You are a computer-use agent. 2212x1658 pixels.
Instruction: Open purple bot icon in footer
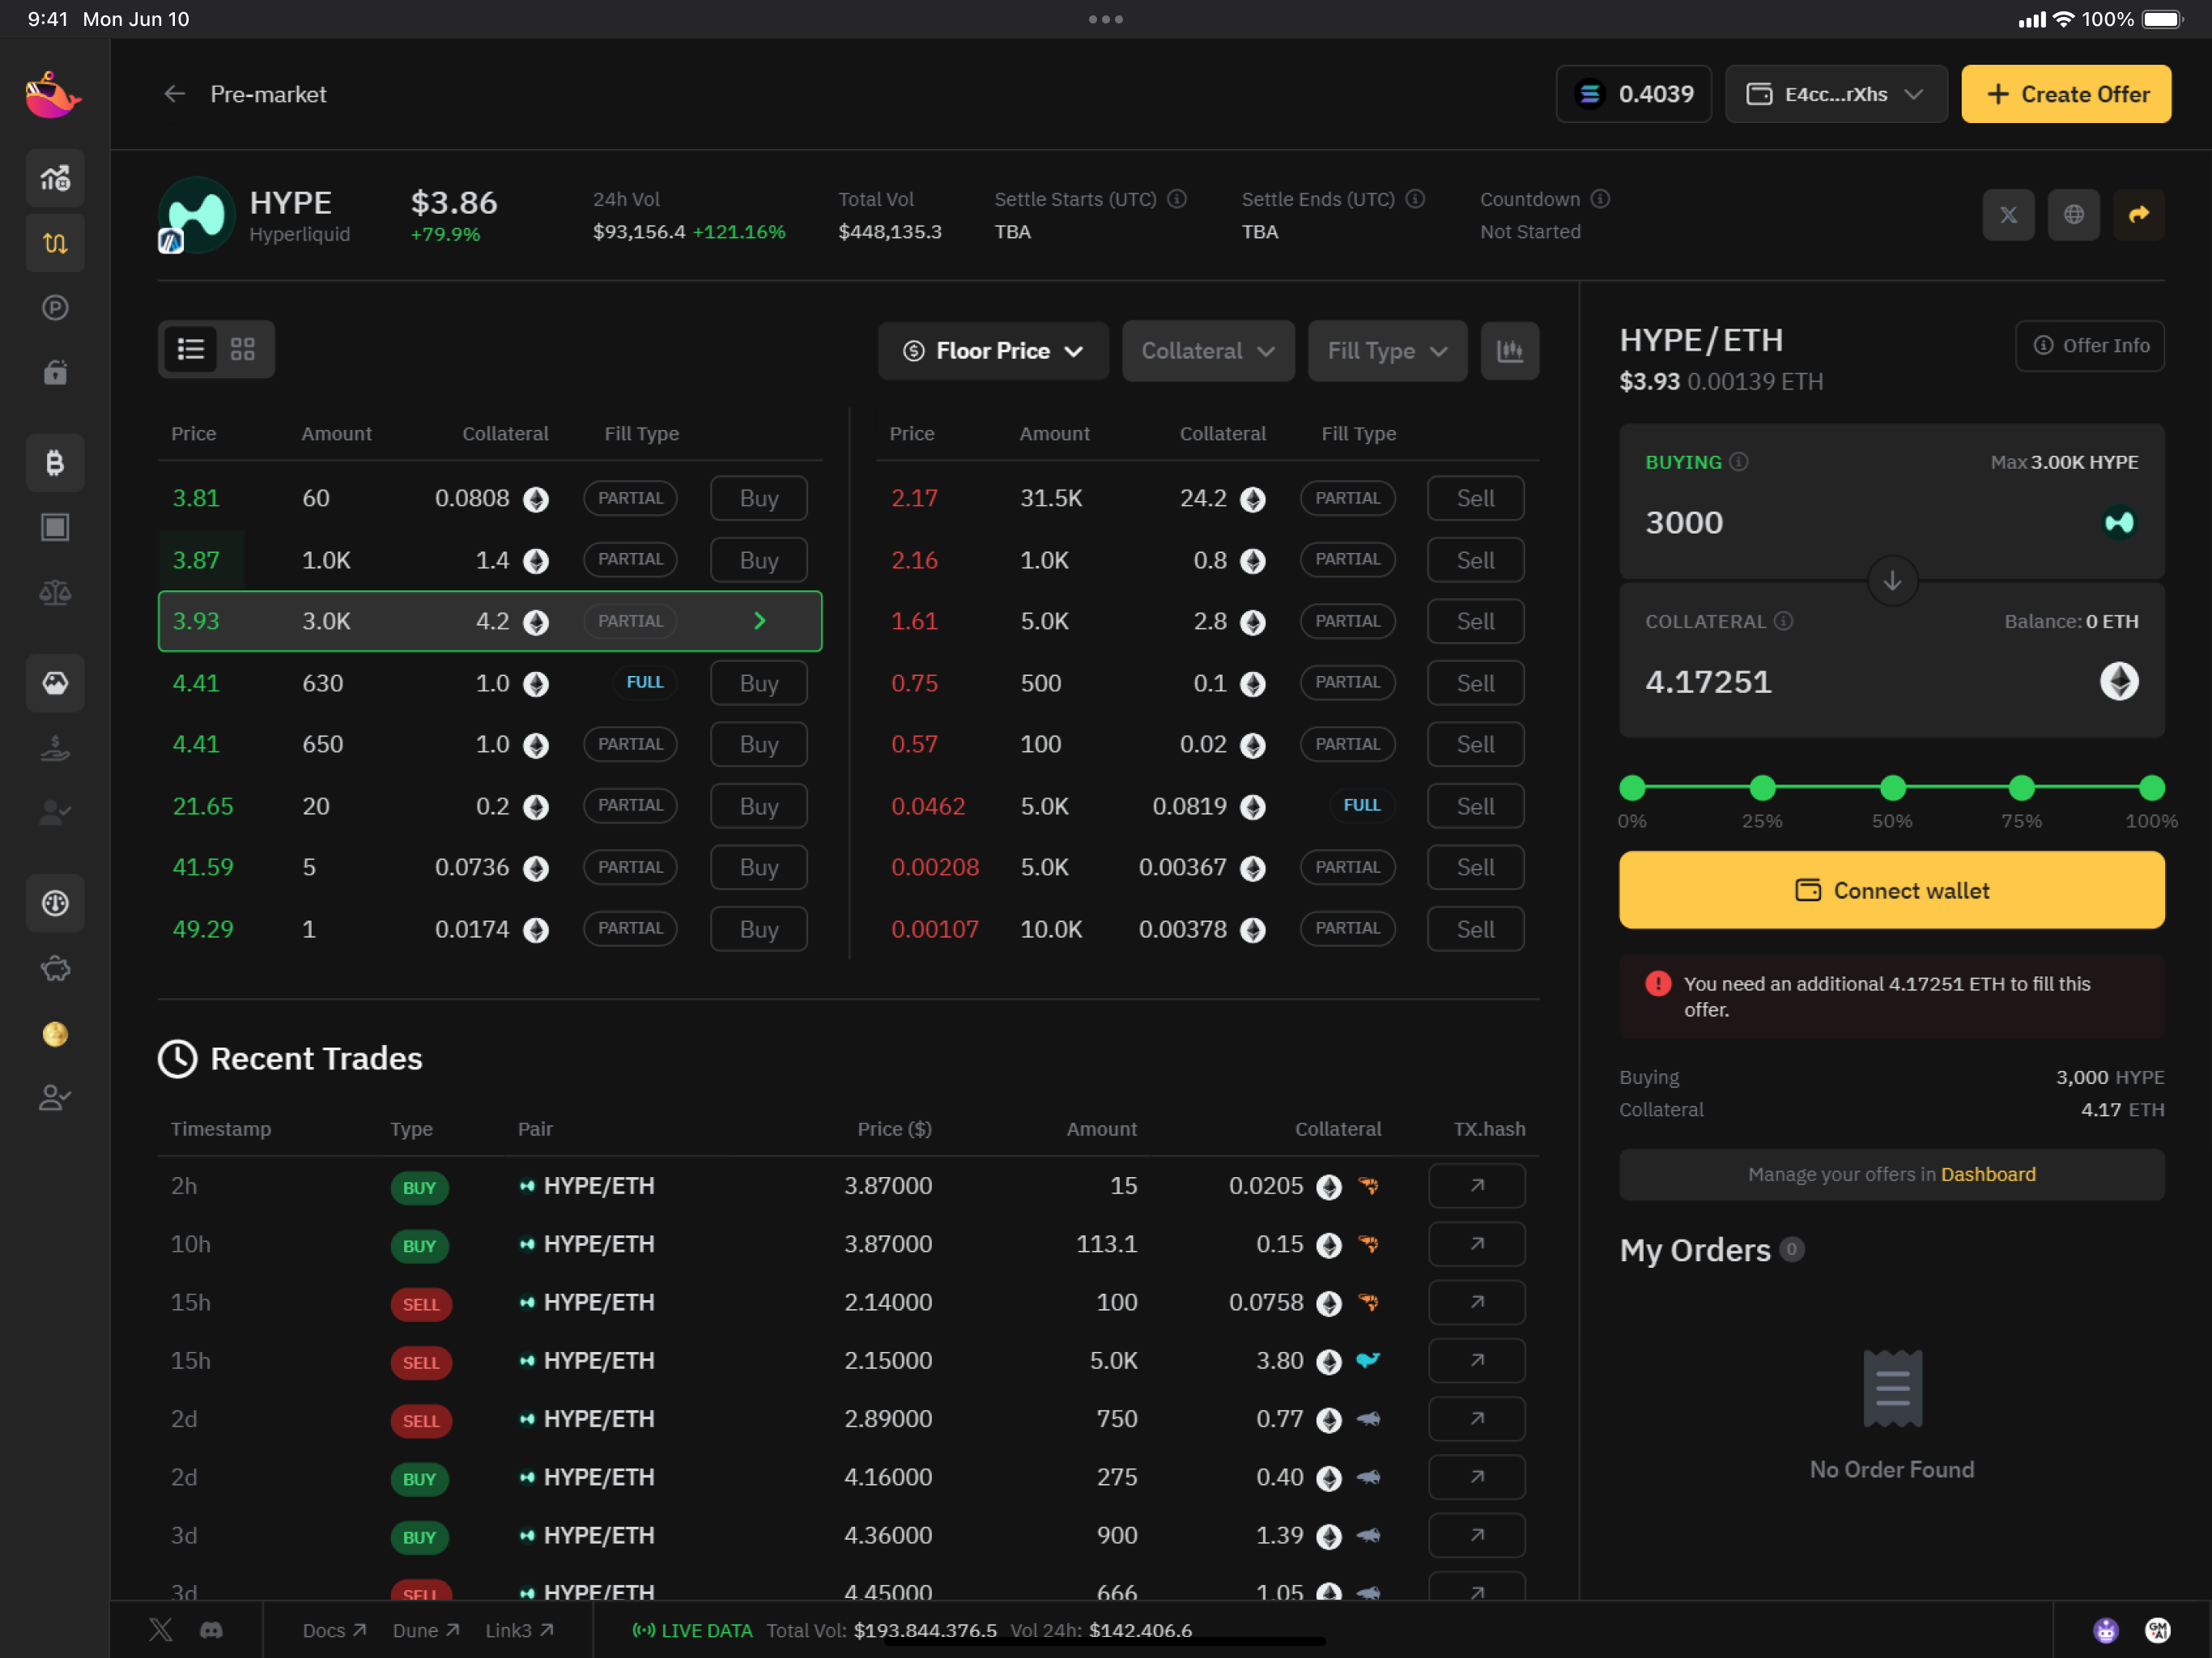coord(2105,1630)
